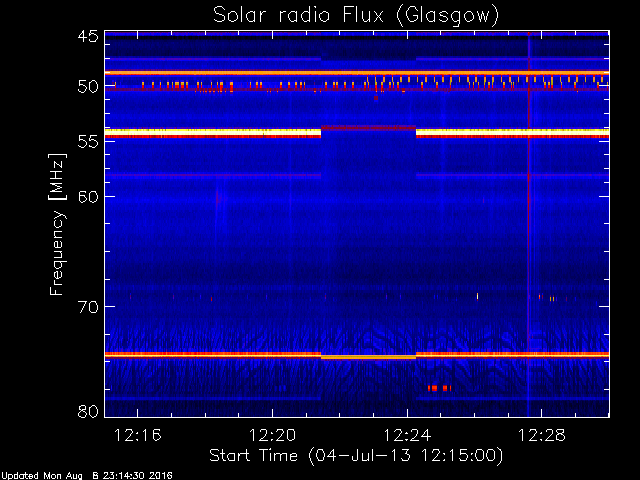Click the "Frequency [MHz]" axis label
The height and width of the screenshot is (480, 640).
57,224
